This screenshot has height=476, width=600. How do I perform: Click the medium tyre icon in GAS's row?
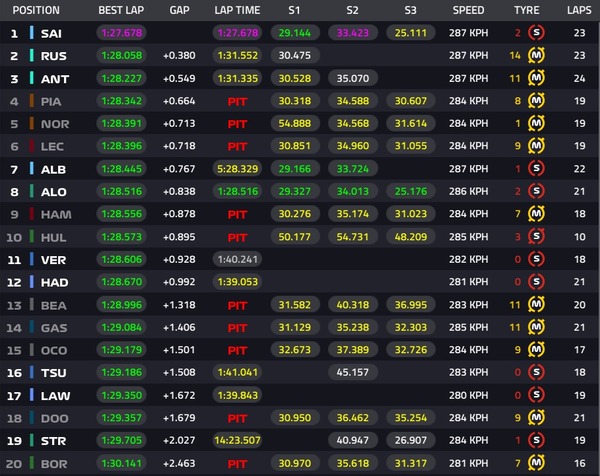point(536,327)
